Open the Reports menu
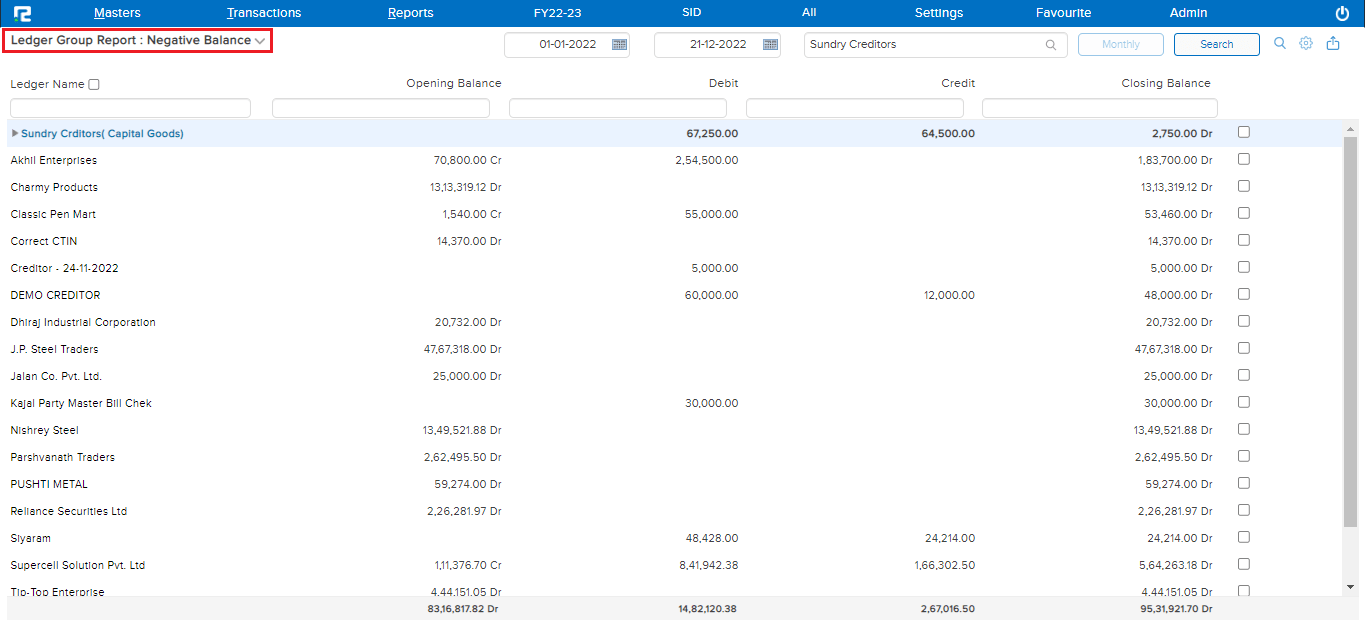Screen dimensions: 1366x625 click(410, 13)
